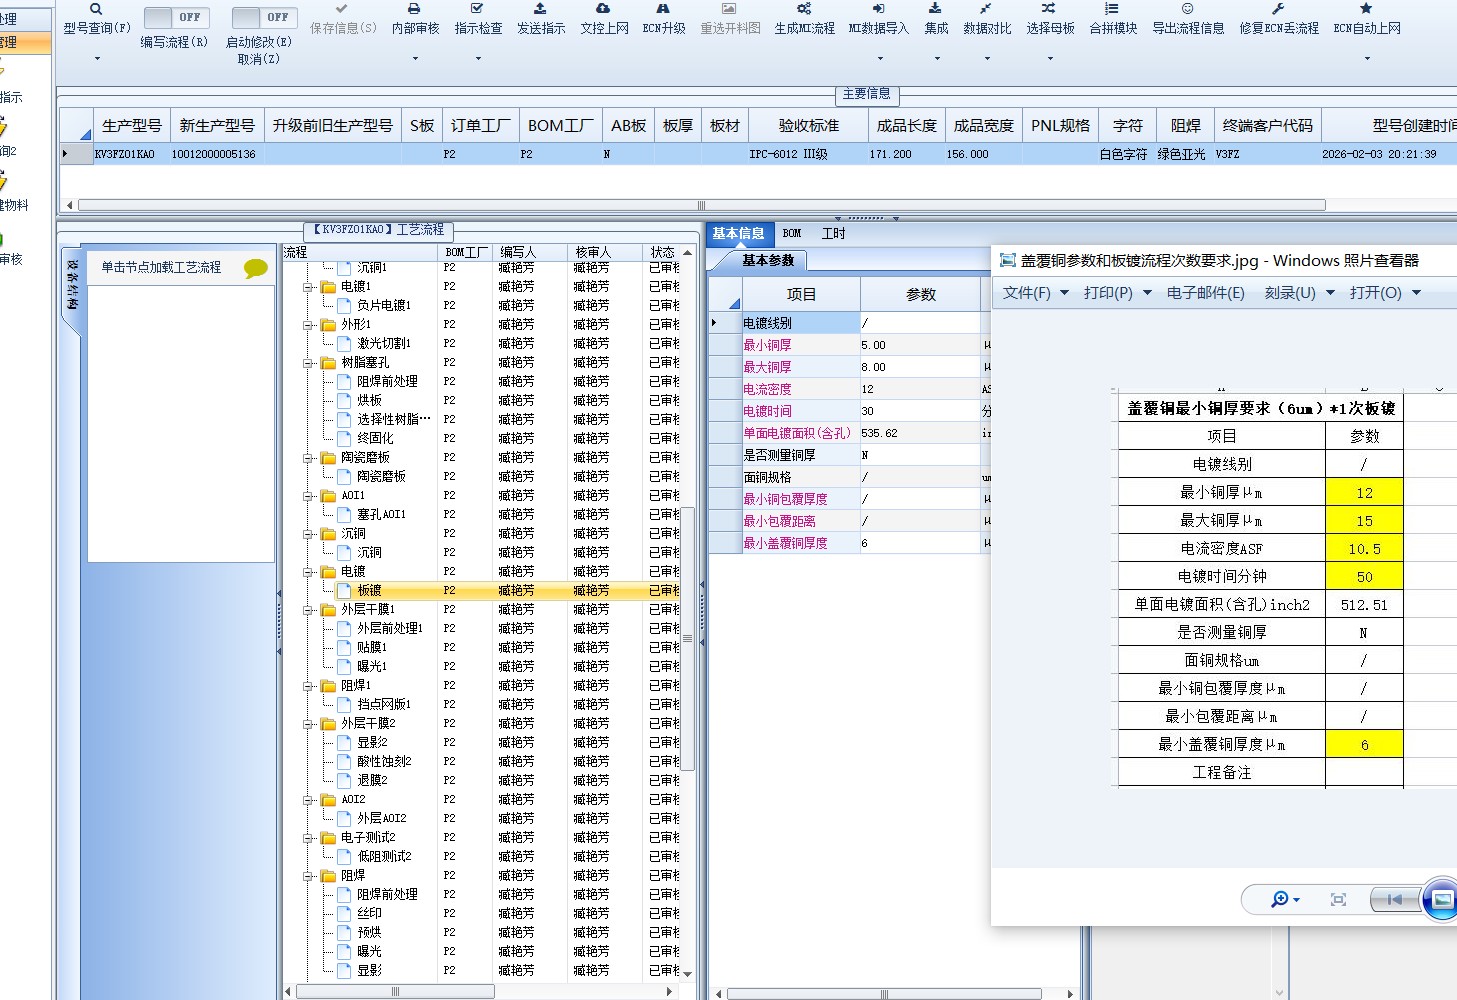The image size is (1457, 1000).
Task: Click the folder icon of 外层干膜1 node
Action: pos(329,610)
